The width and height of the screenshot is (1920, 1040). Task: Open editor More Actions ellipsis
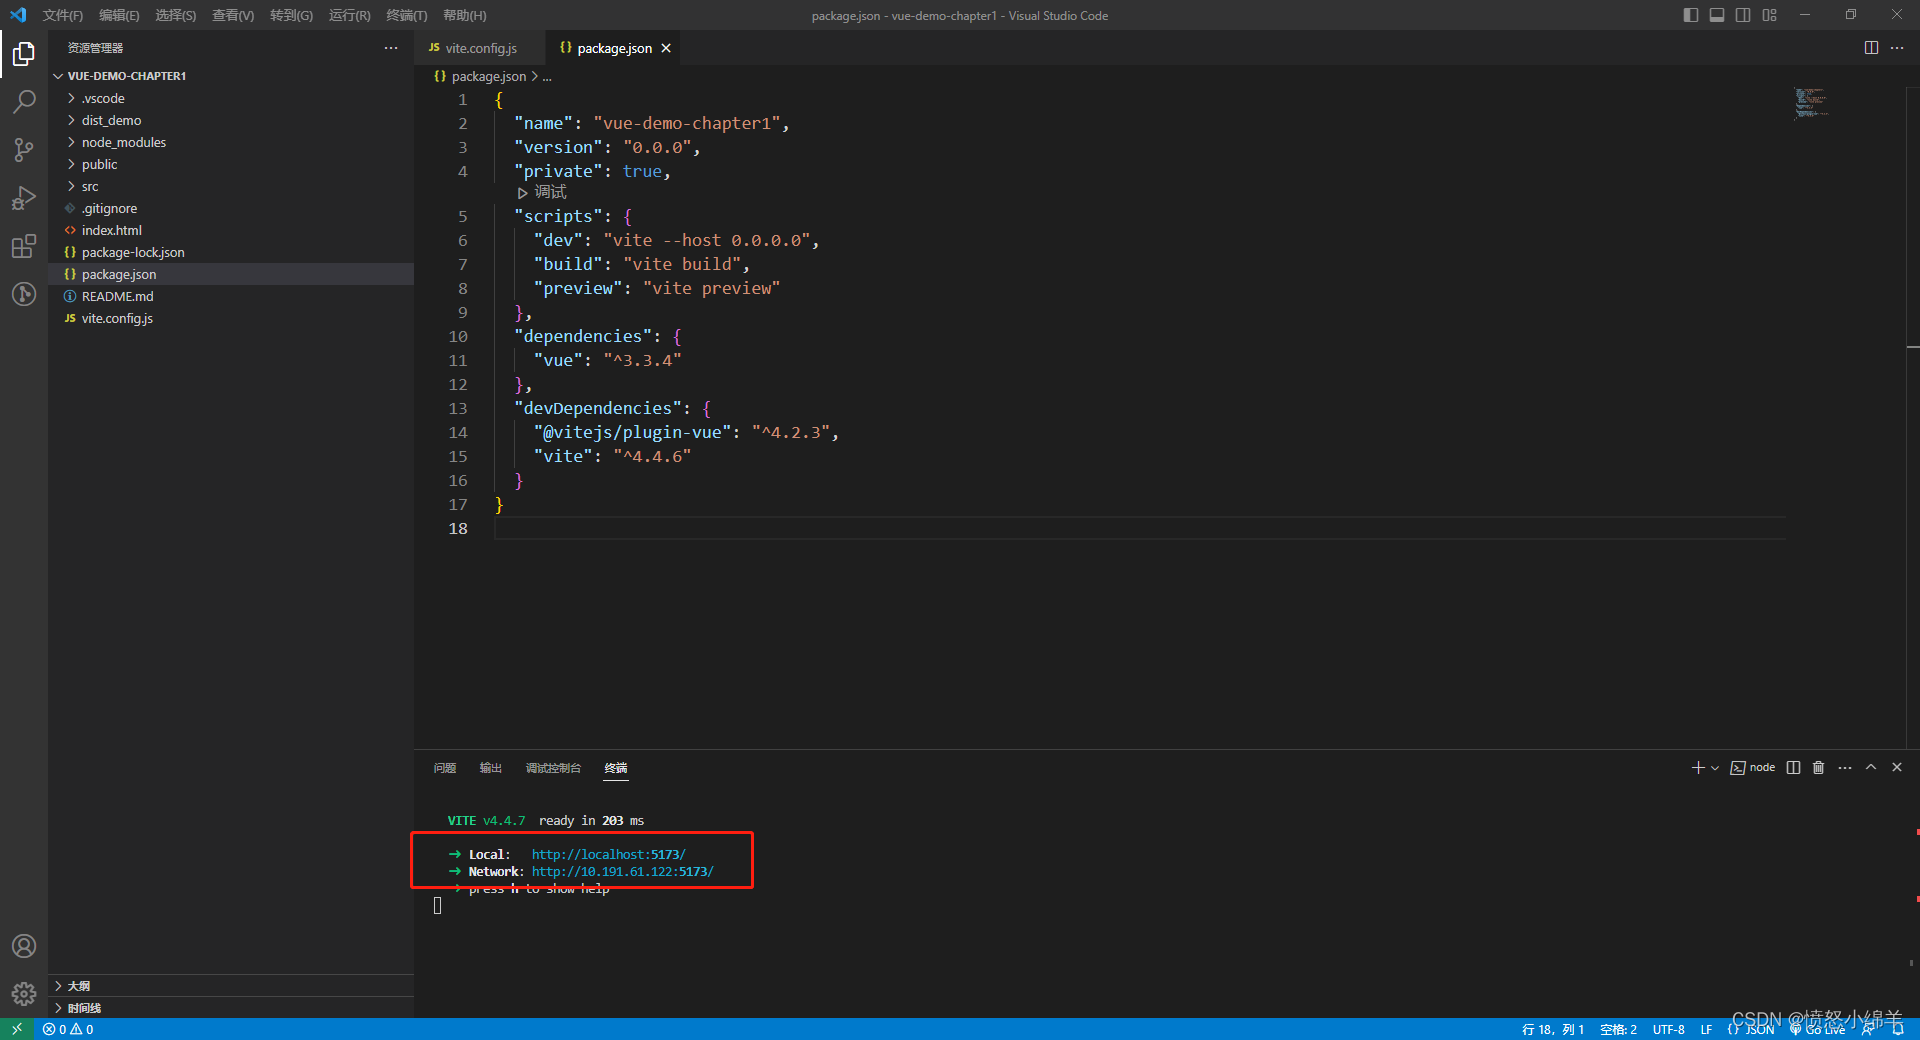click(1897, 48)
